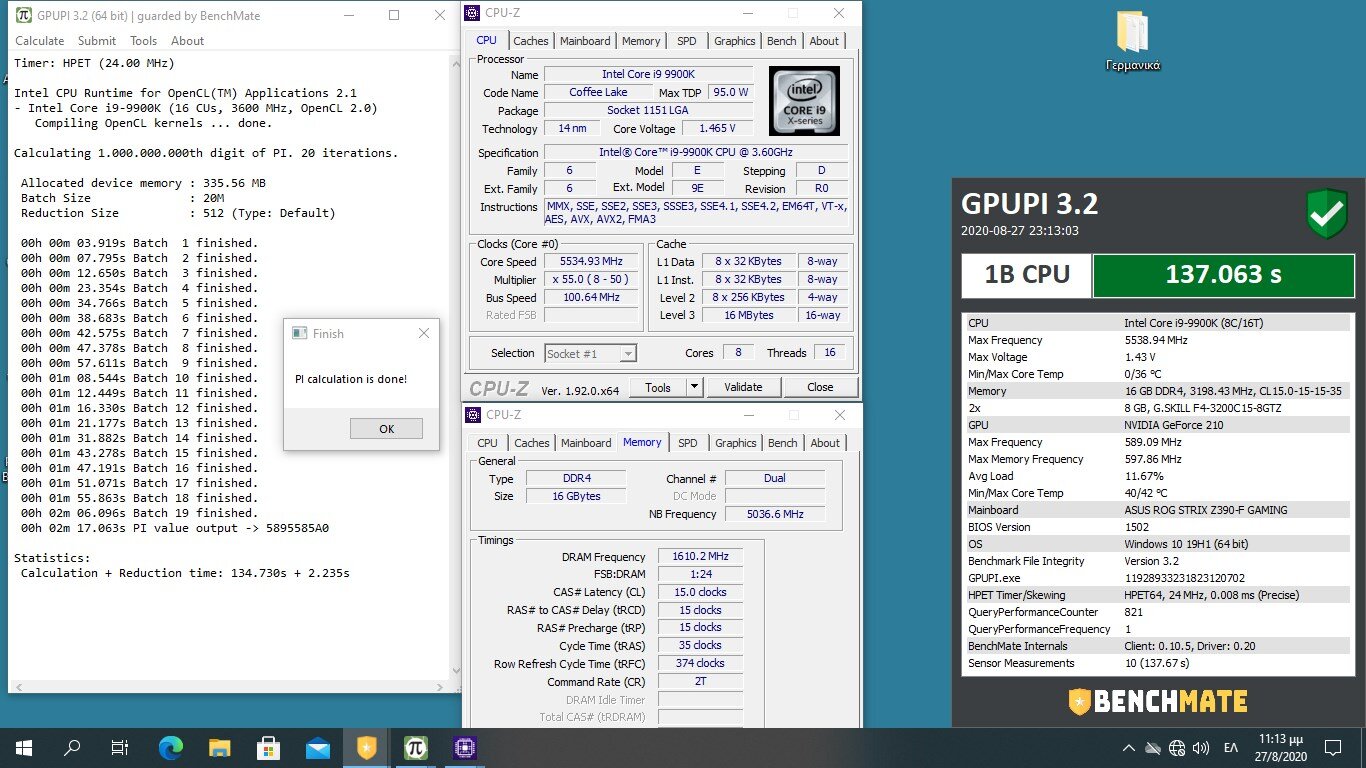Click the ΕΛ language indicator
The width and height of the screenshot is (1366, 768).
1231,747
